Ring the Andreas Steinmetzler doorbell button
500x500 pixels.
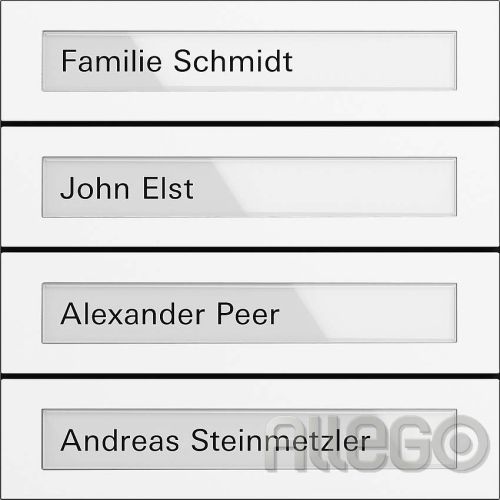pyautogui.click(x=250, y=439)
